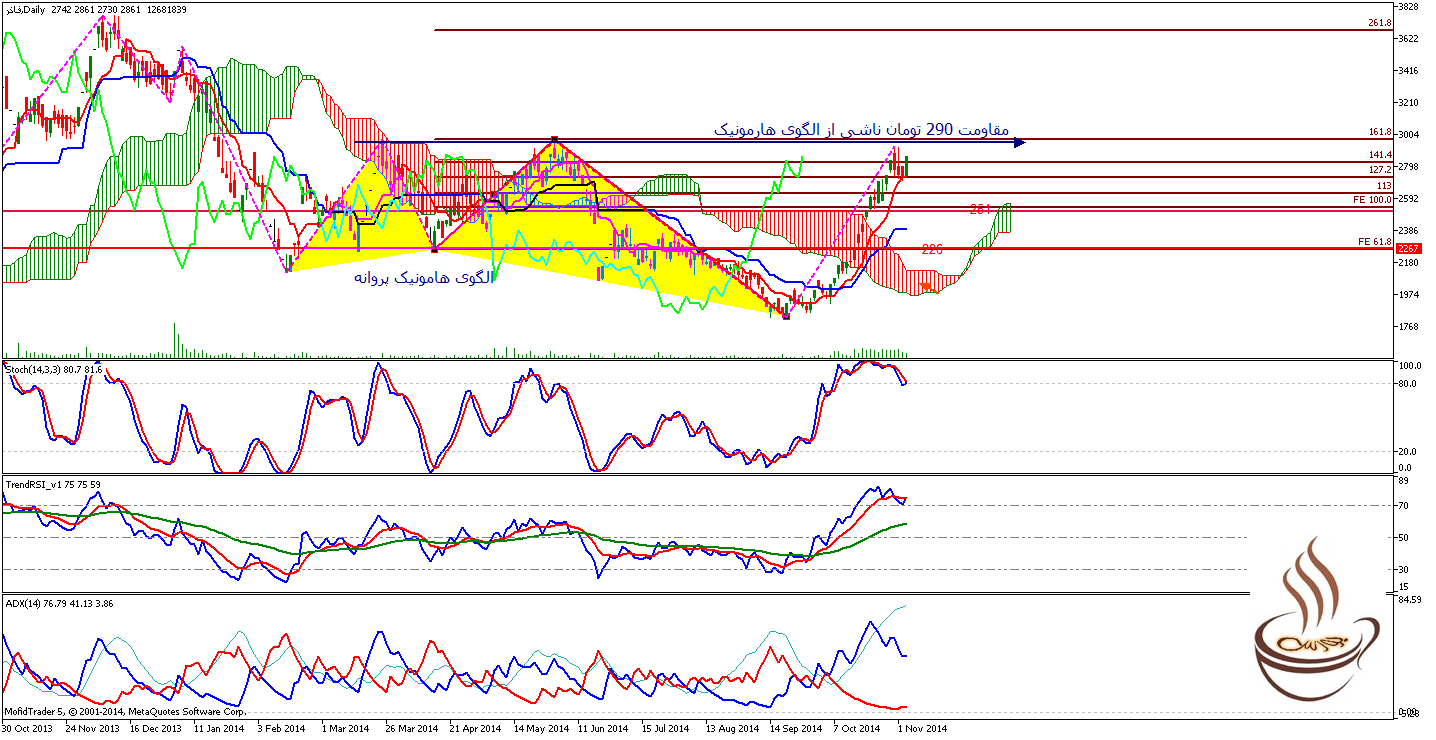Click the TrendRSI_v1 indicator label
The width and height of the screenshot is (1436, 740).
(52, 484)
